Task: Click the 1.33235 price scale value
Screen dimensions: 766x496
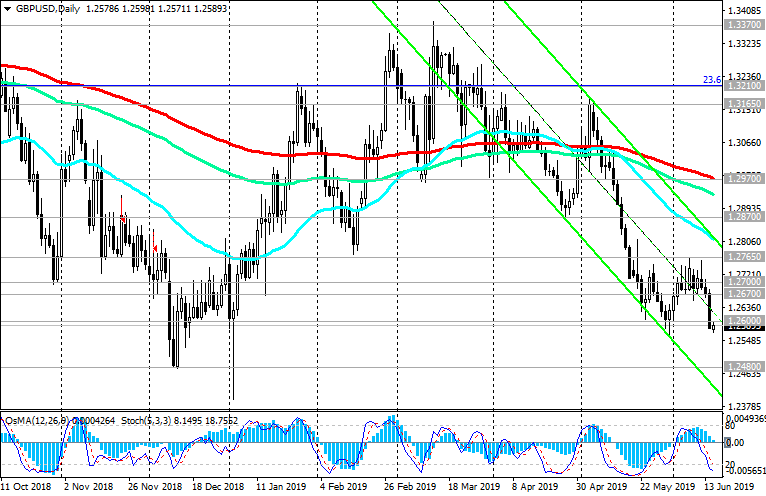Action: [745, 44]
